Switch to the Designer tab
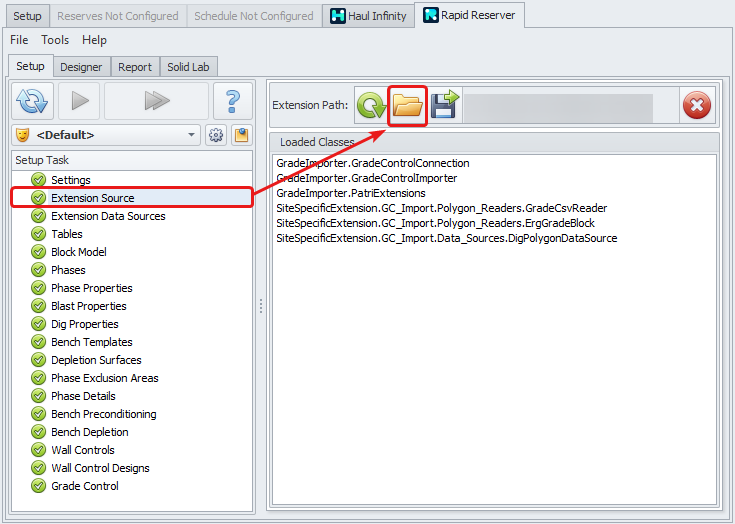735x524 pixels. point(81,67)
